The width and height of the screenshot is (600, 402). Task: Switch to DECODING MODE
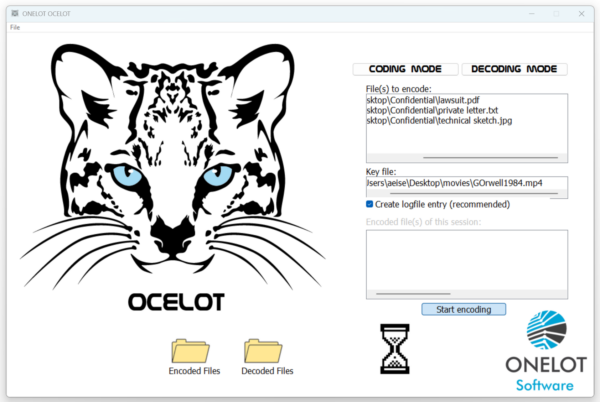tap(514, 69)
